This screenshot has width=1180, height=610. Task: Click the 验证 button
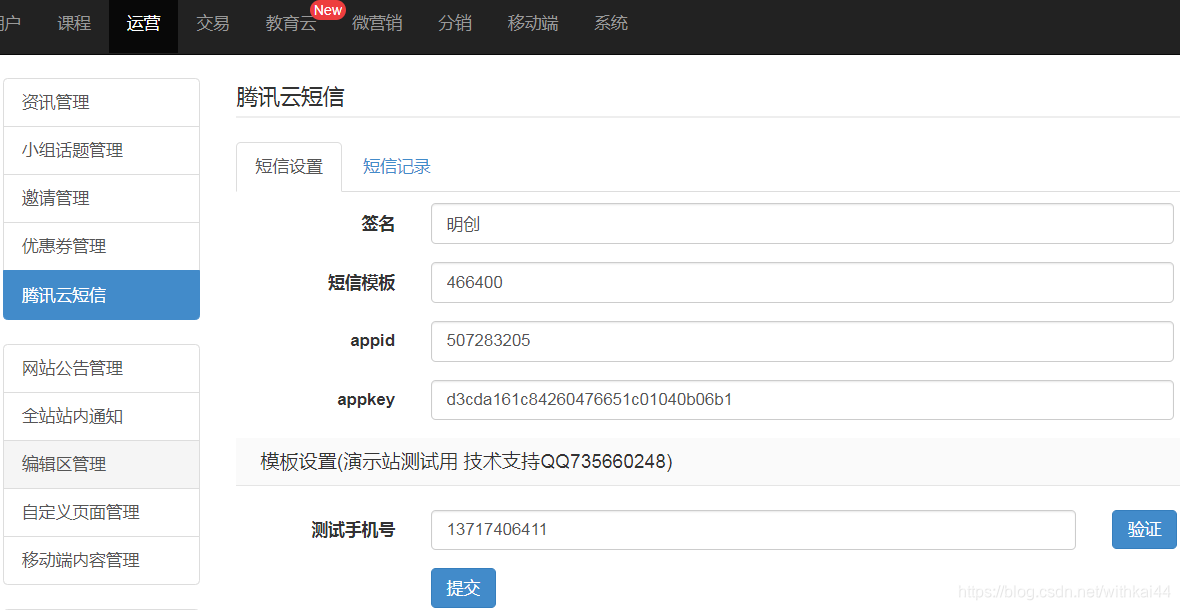pyautogui.click(x=1144, y=530)
